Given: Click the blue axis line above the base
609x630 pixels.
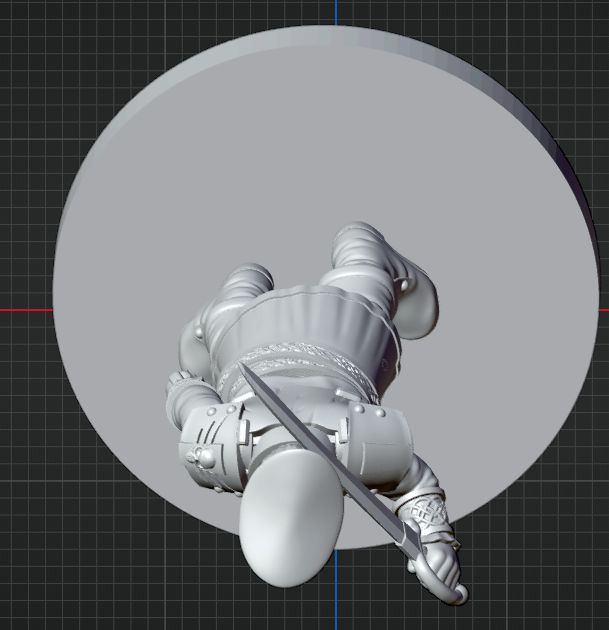Looking at the screenshot, I should point(336,12).
